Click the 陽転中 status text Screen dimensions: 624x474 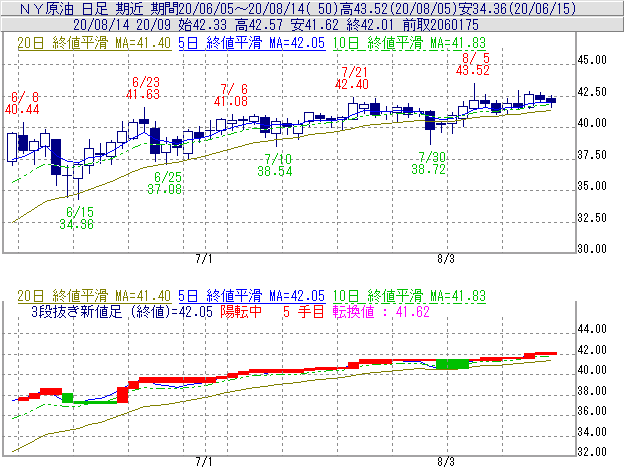(241, 312)
